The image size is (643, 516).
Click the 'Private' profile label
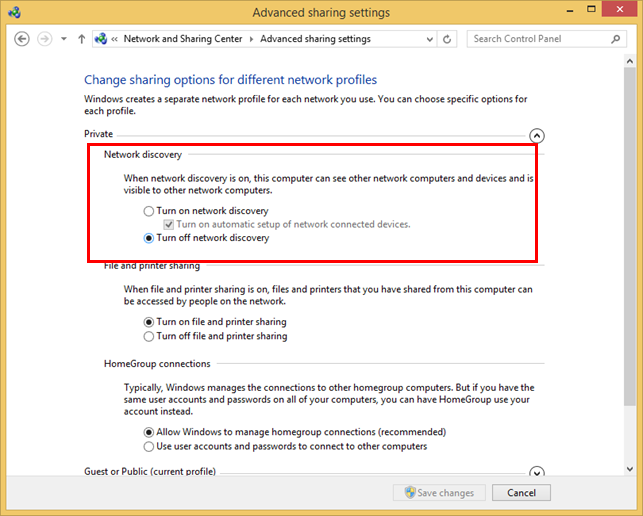(x=98, y=134)
